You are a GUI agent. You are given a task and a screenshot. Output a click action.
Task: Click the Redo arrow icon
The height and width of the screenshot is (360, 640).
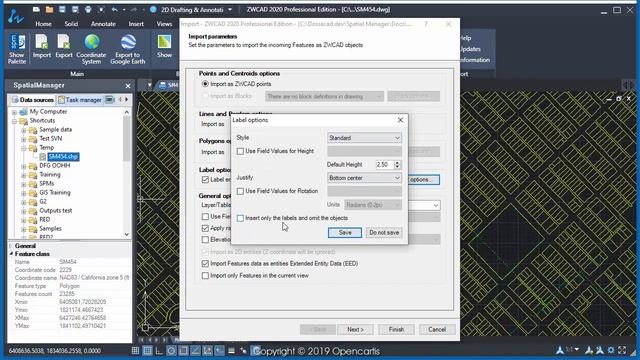tap(134, 9)
